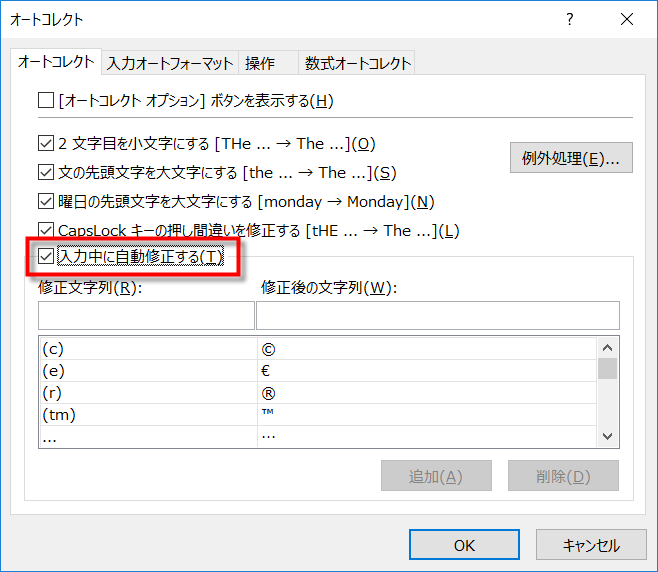Enable [オートコレクト オプション] ボタンを表示する checkbox
This screenshot has width=658, height=572.
[x=45, y=100]
